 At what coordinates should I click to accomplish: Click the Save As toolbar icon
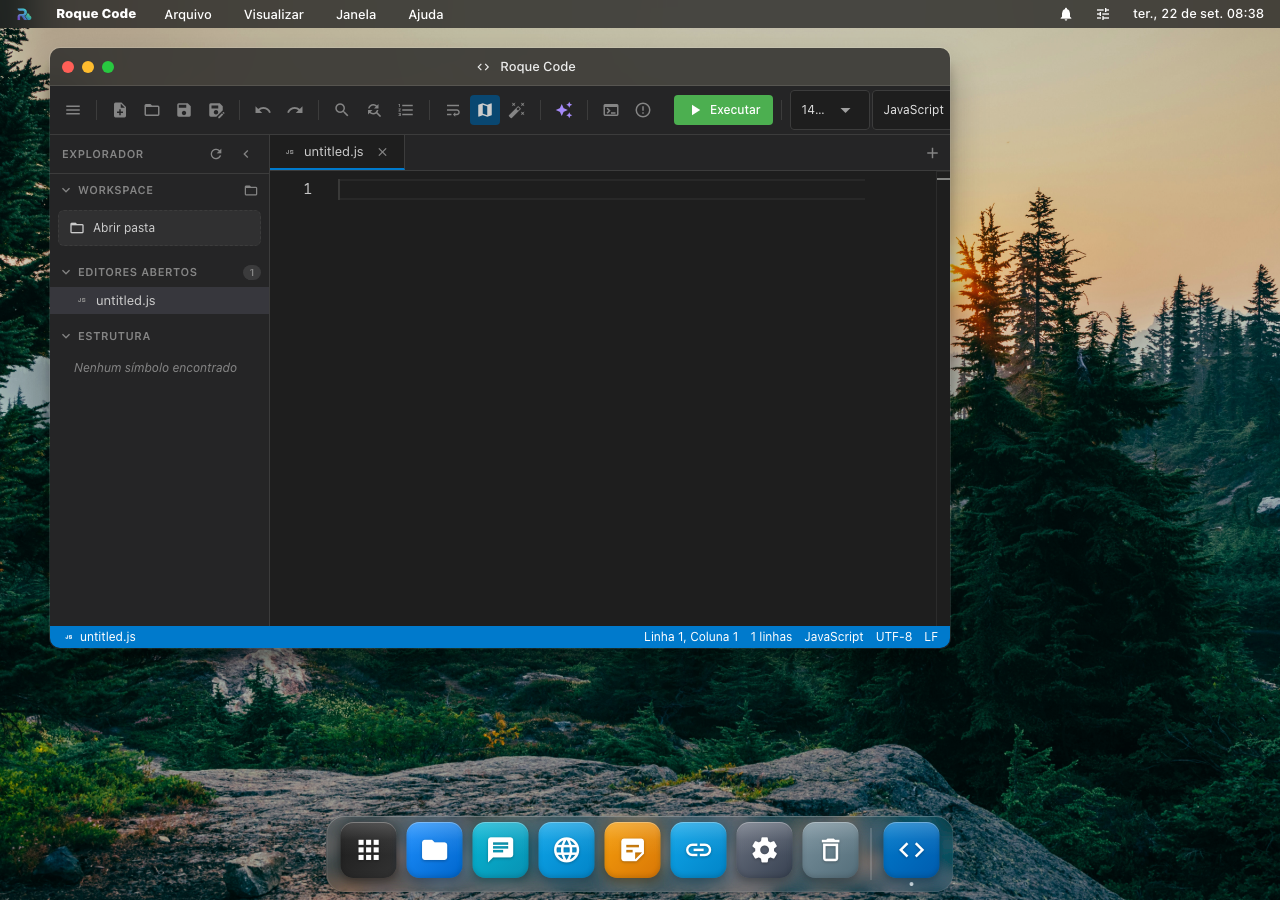(216, 110)
